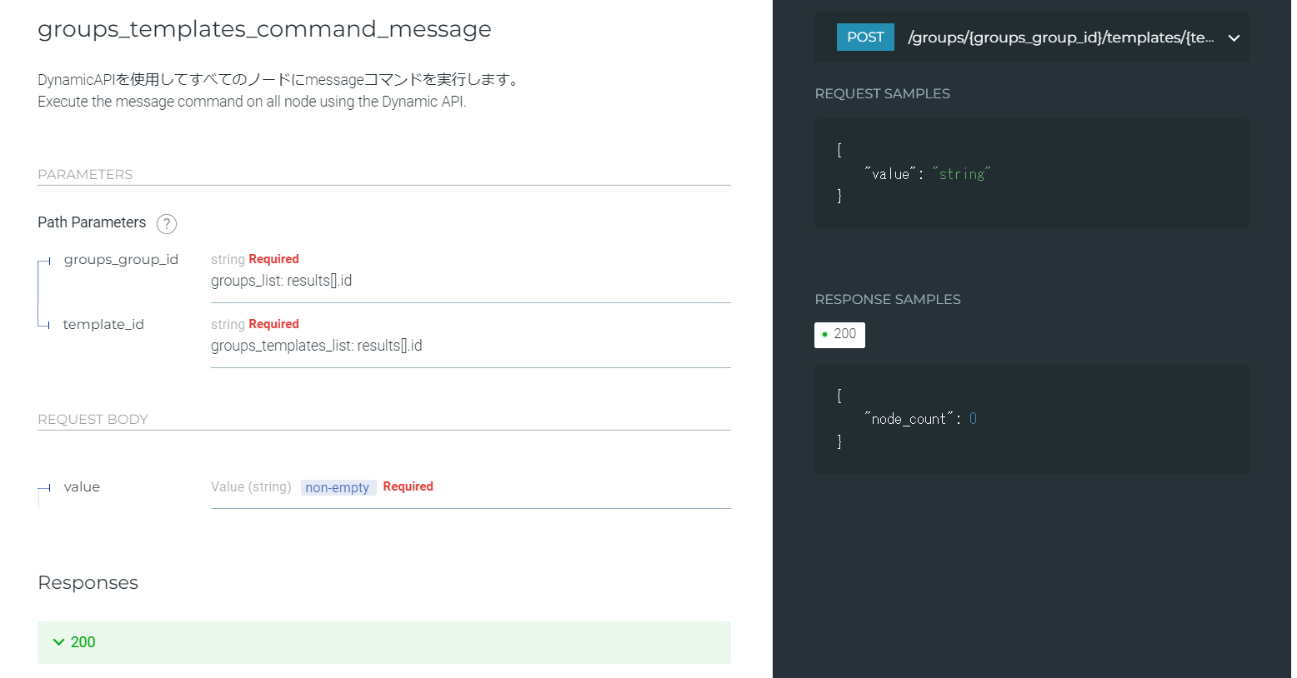Screen dimensions: 1297x678
Task: Click the "string" value in the request sample
Action: coord(960,174)
